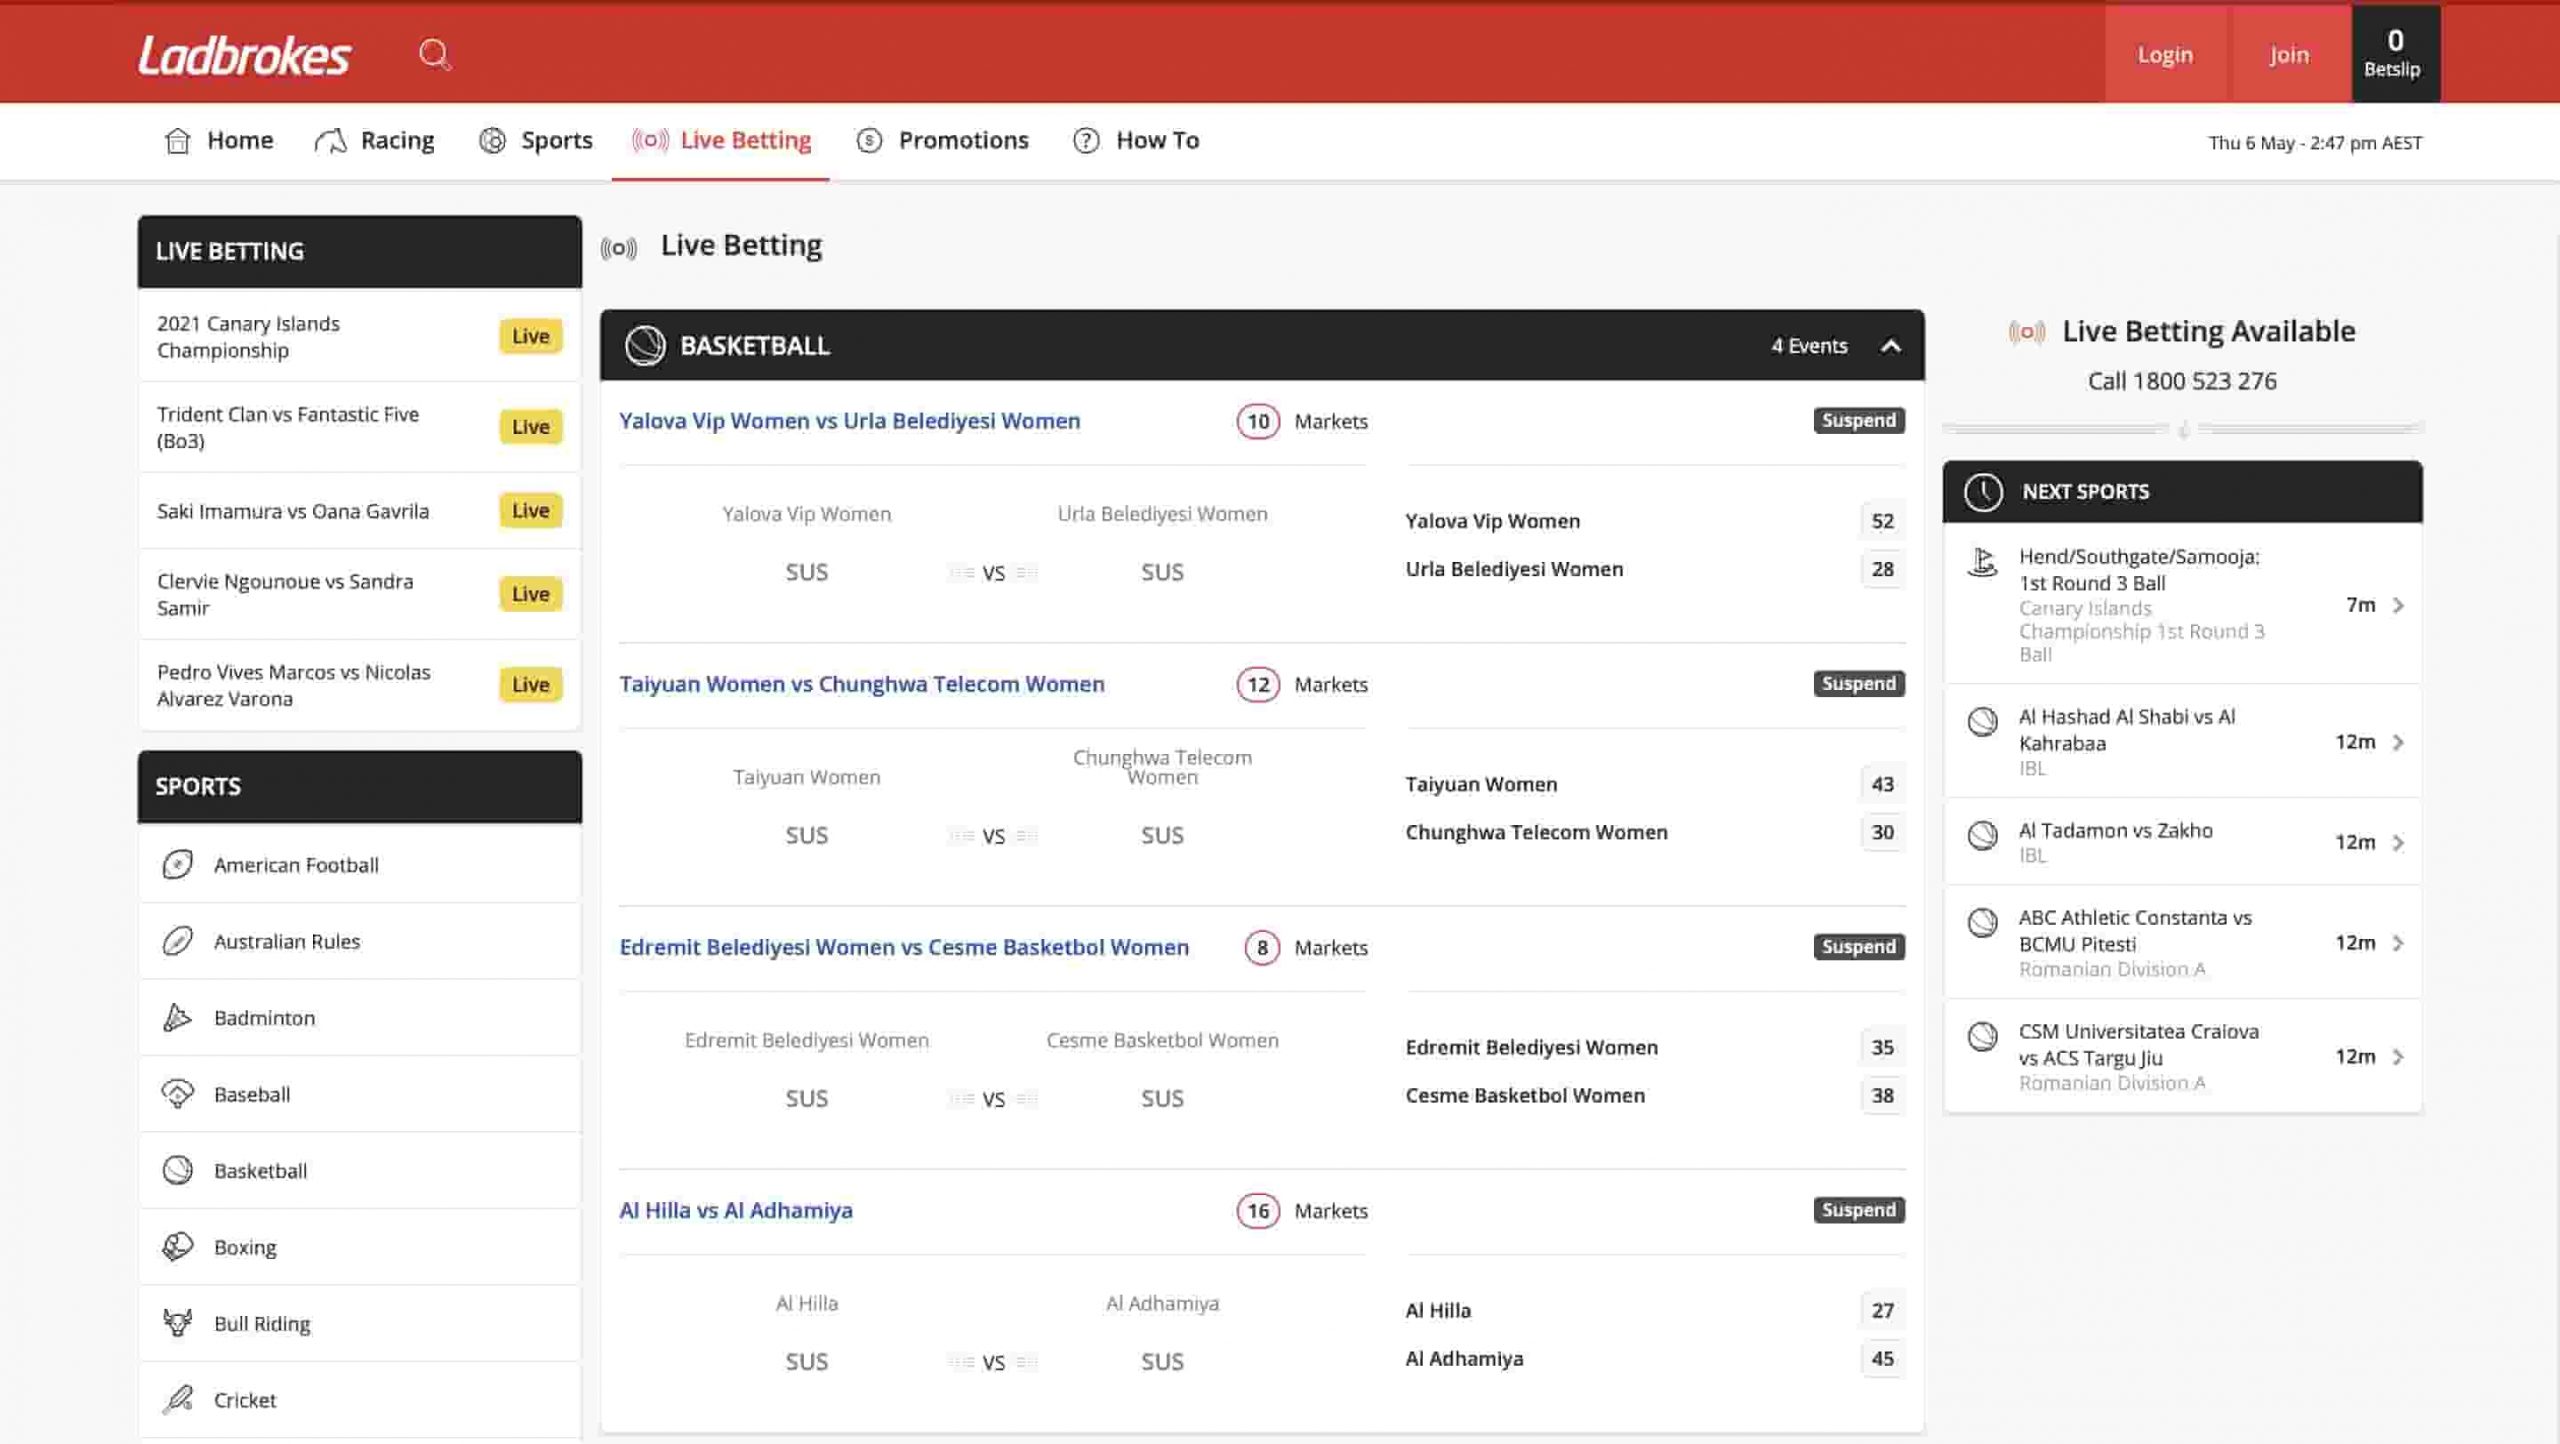
Task: Open the Racing tab
Action: 375,141
